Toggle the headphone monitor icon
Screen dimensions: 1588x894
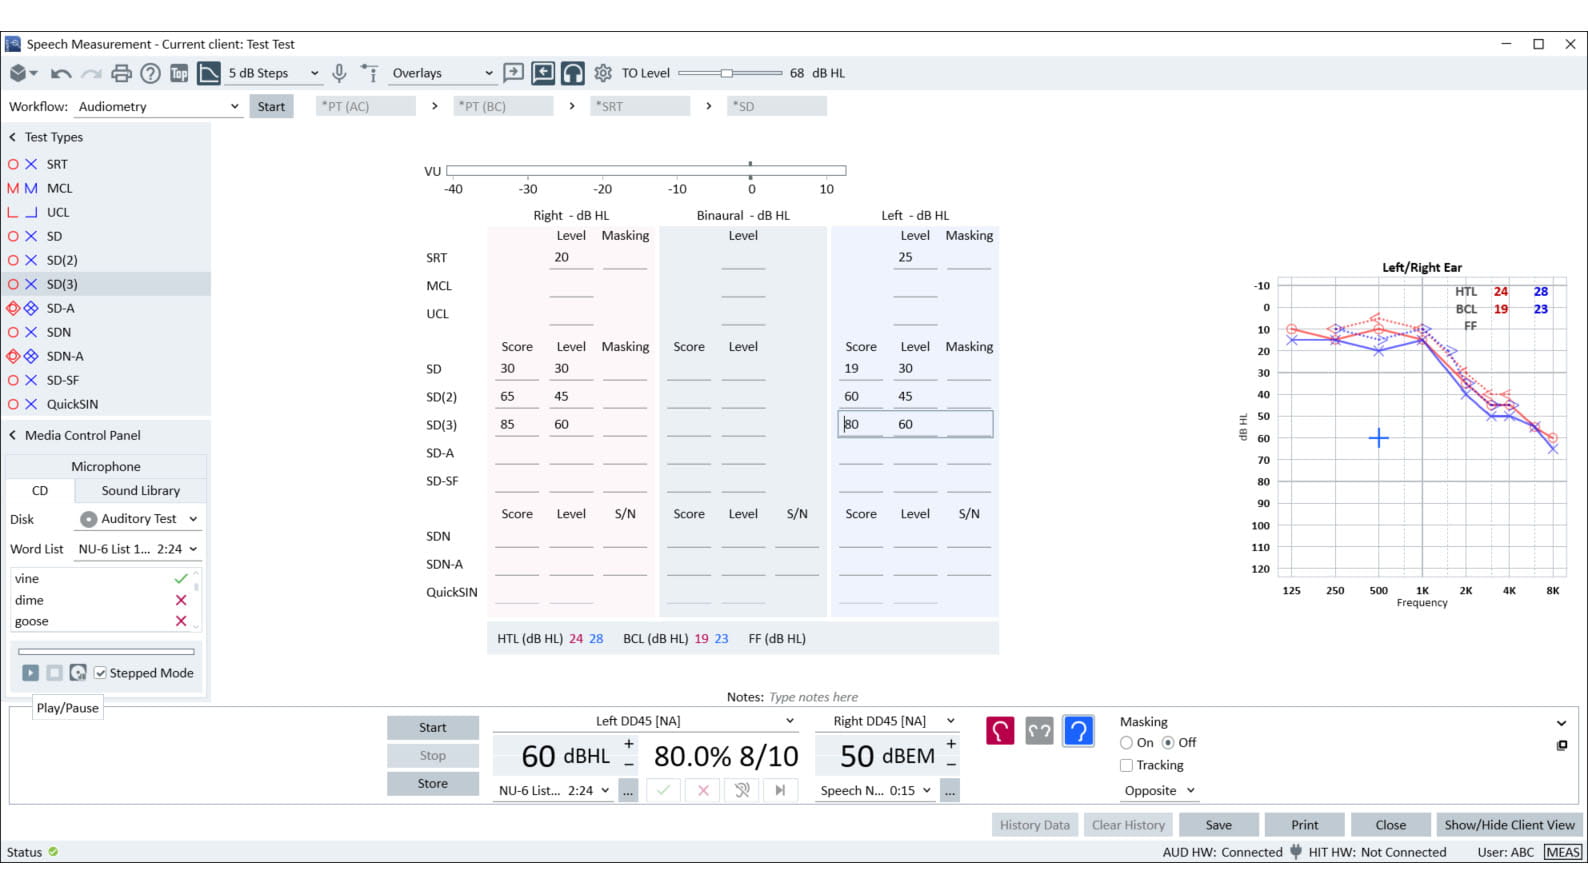(x=573, y=73)
